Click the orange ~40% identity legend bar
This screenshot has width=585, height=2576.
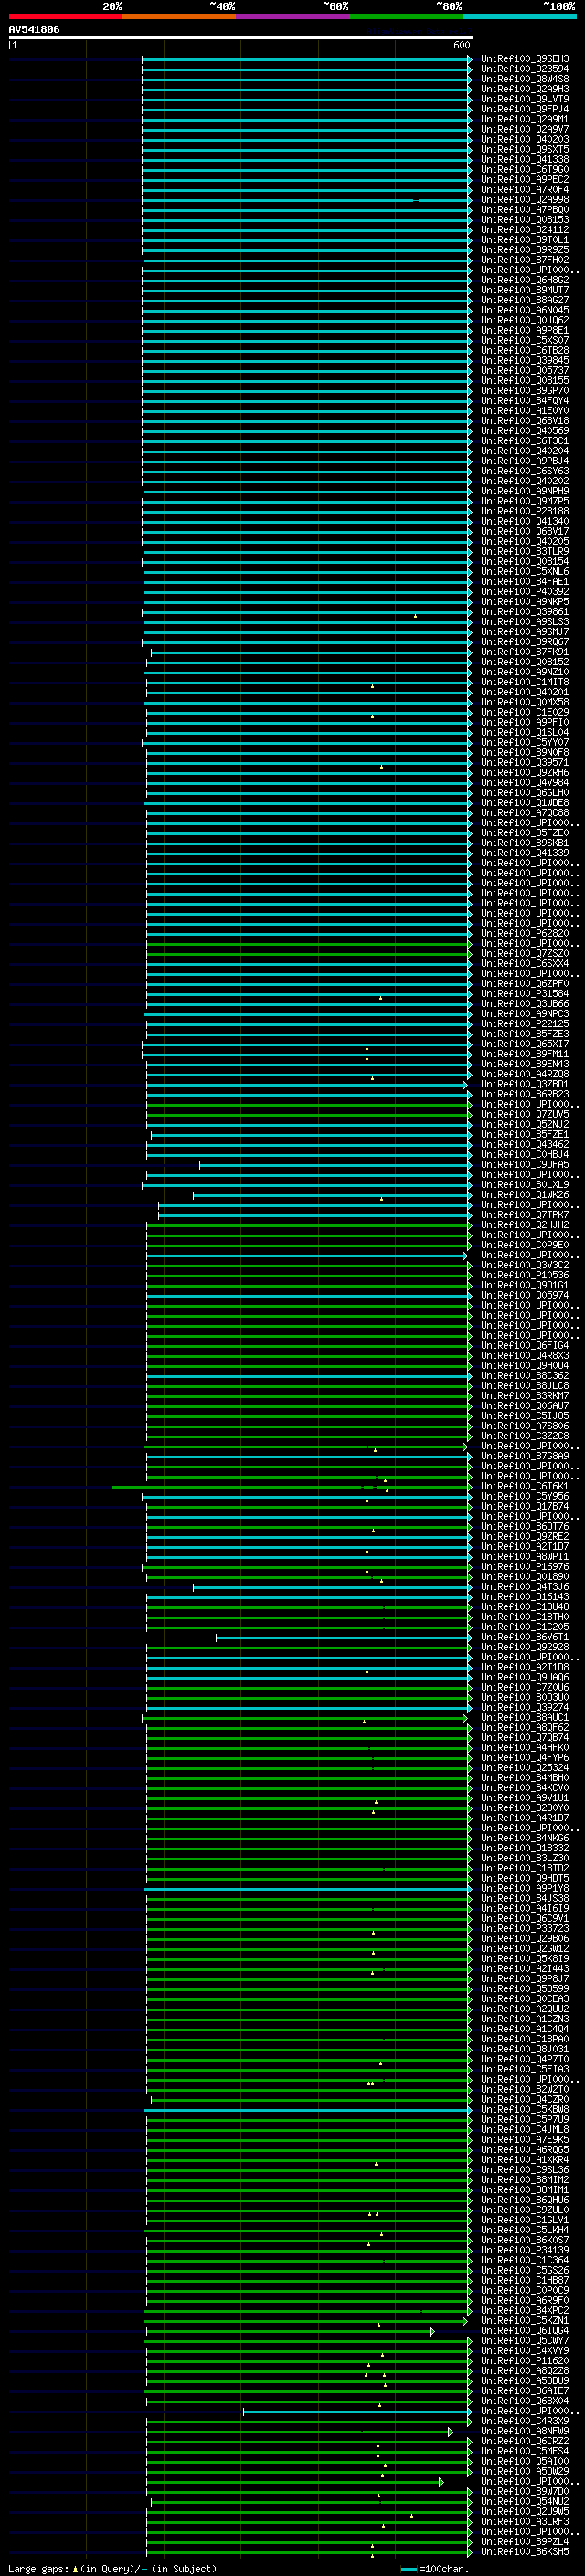click(x=179, y=16)
